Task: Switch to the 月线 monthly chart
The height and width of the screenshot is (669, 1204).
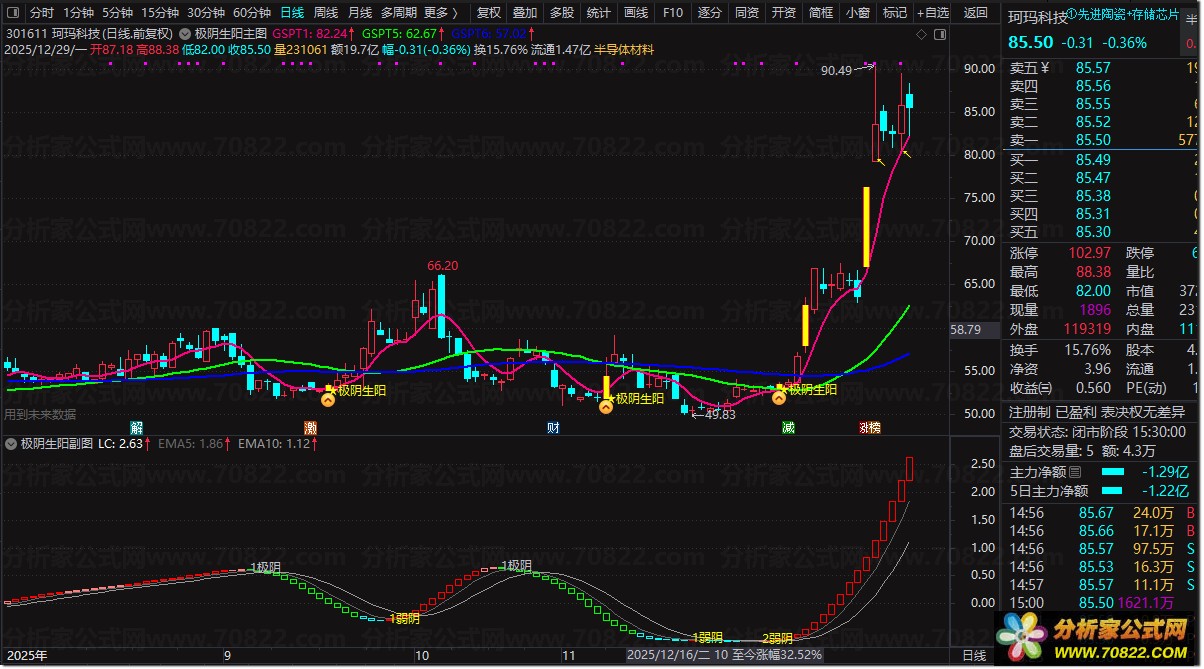Action: [360, 13]
